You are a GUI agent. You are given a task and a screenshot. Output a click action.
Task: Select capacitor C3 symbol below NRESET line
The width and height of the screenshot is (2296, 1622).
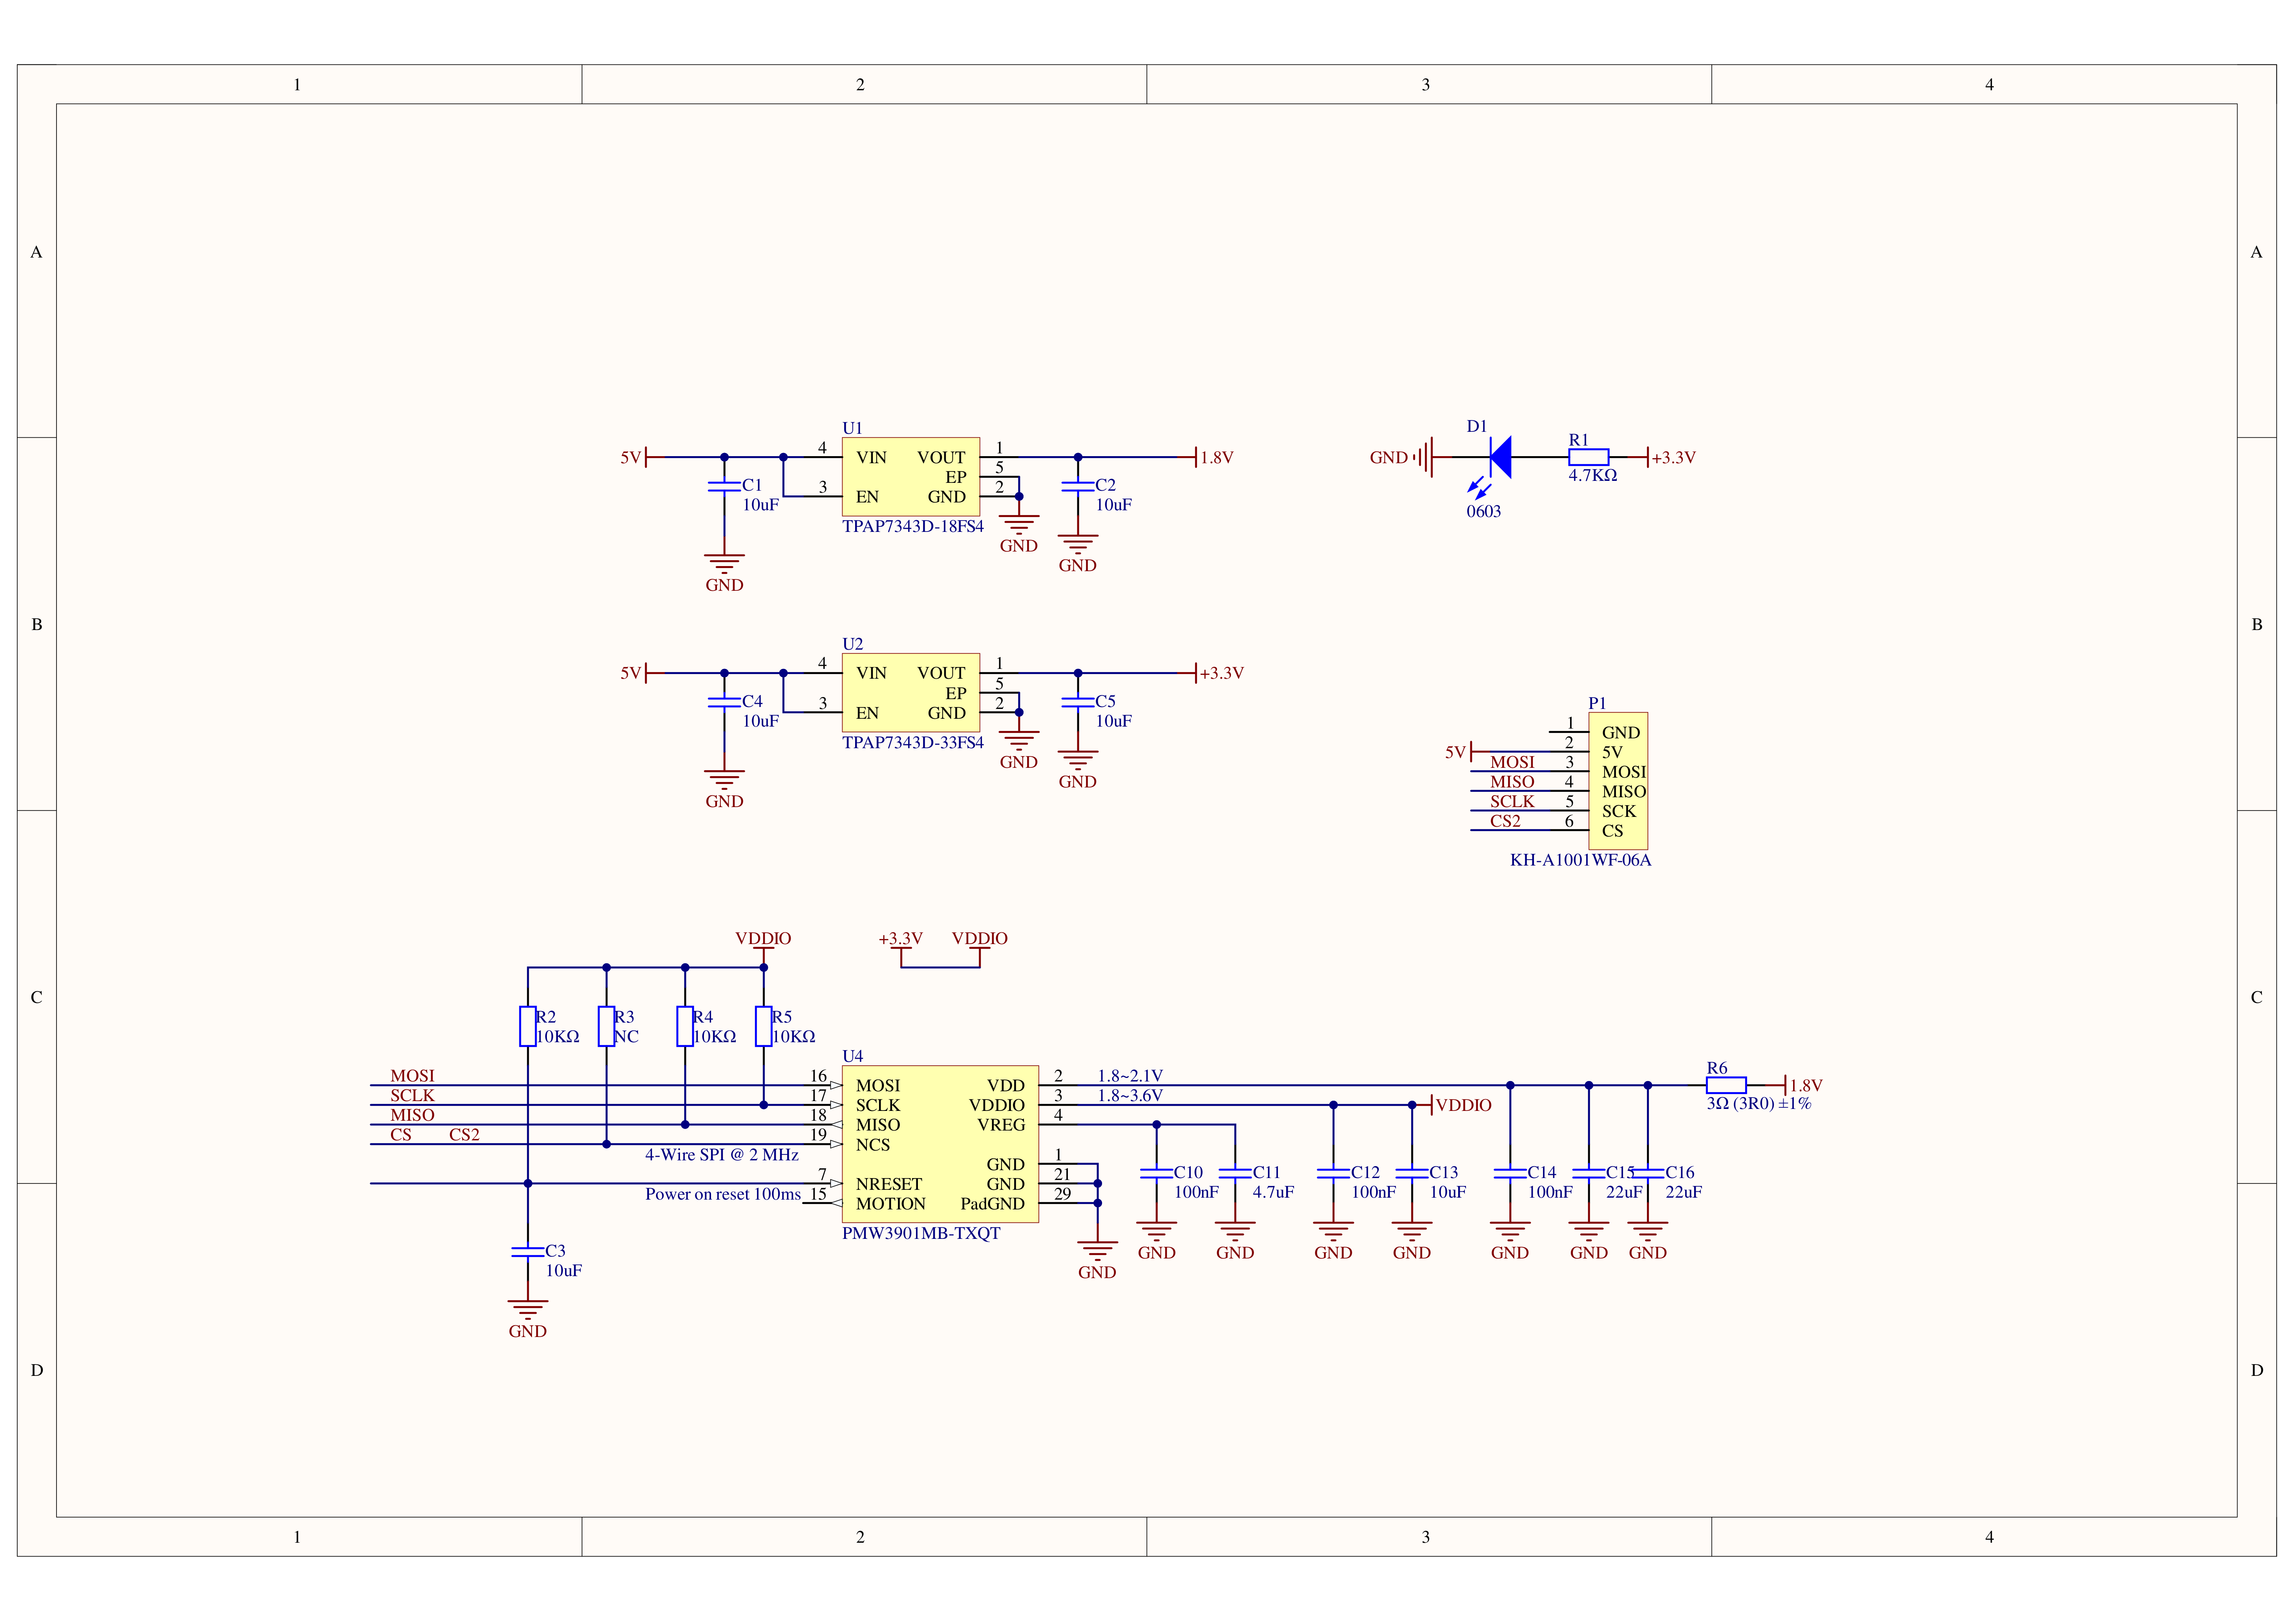pos(528,1252)
